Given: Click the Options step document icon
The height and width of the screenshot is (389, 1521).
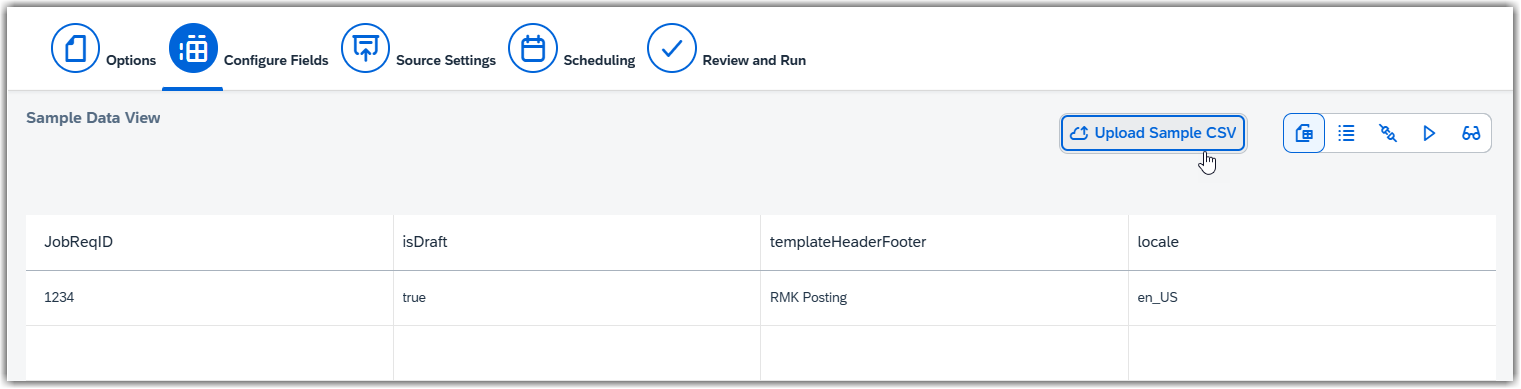Looking at the screenshot, I should 76,49.
